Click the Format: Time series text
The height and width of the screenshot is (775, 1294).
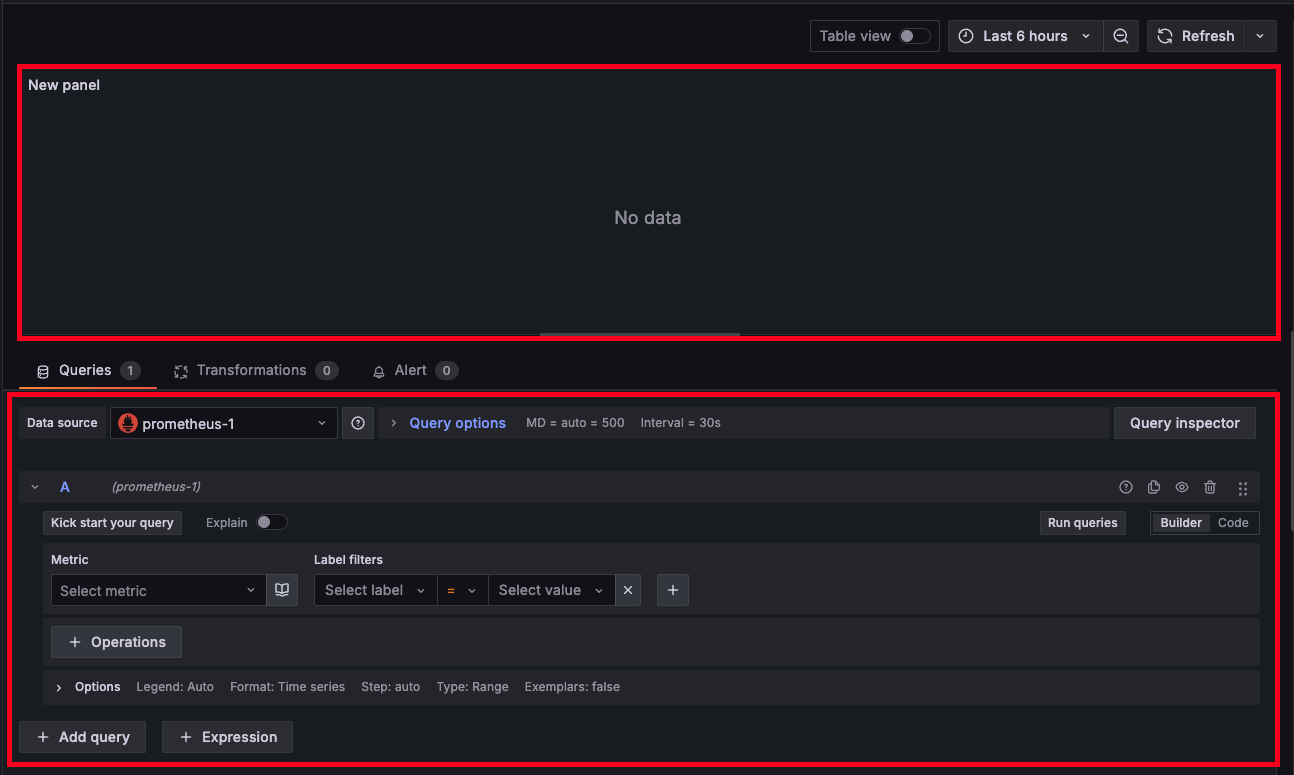287,687
